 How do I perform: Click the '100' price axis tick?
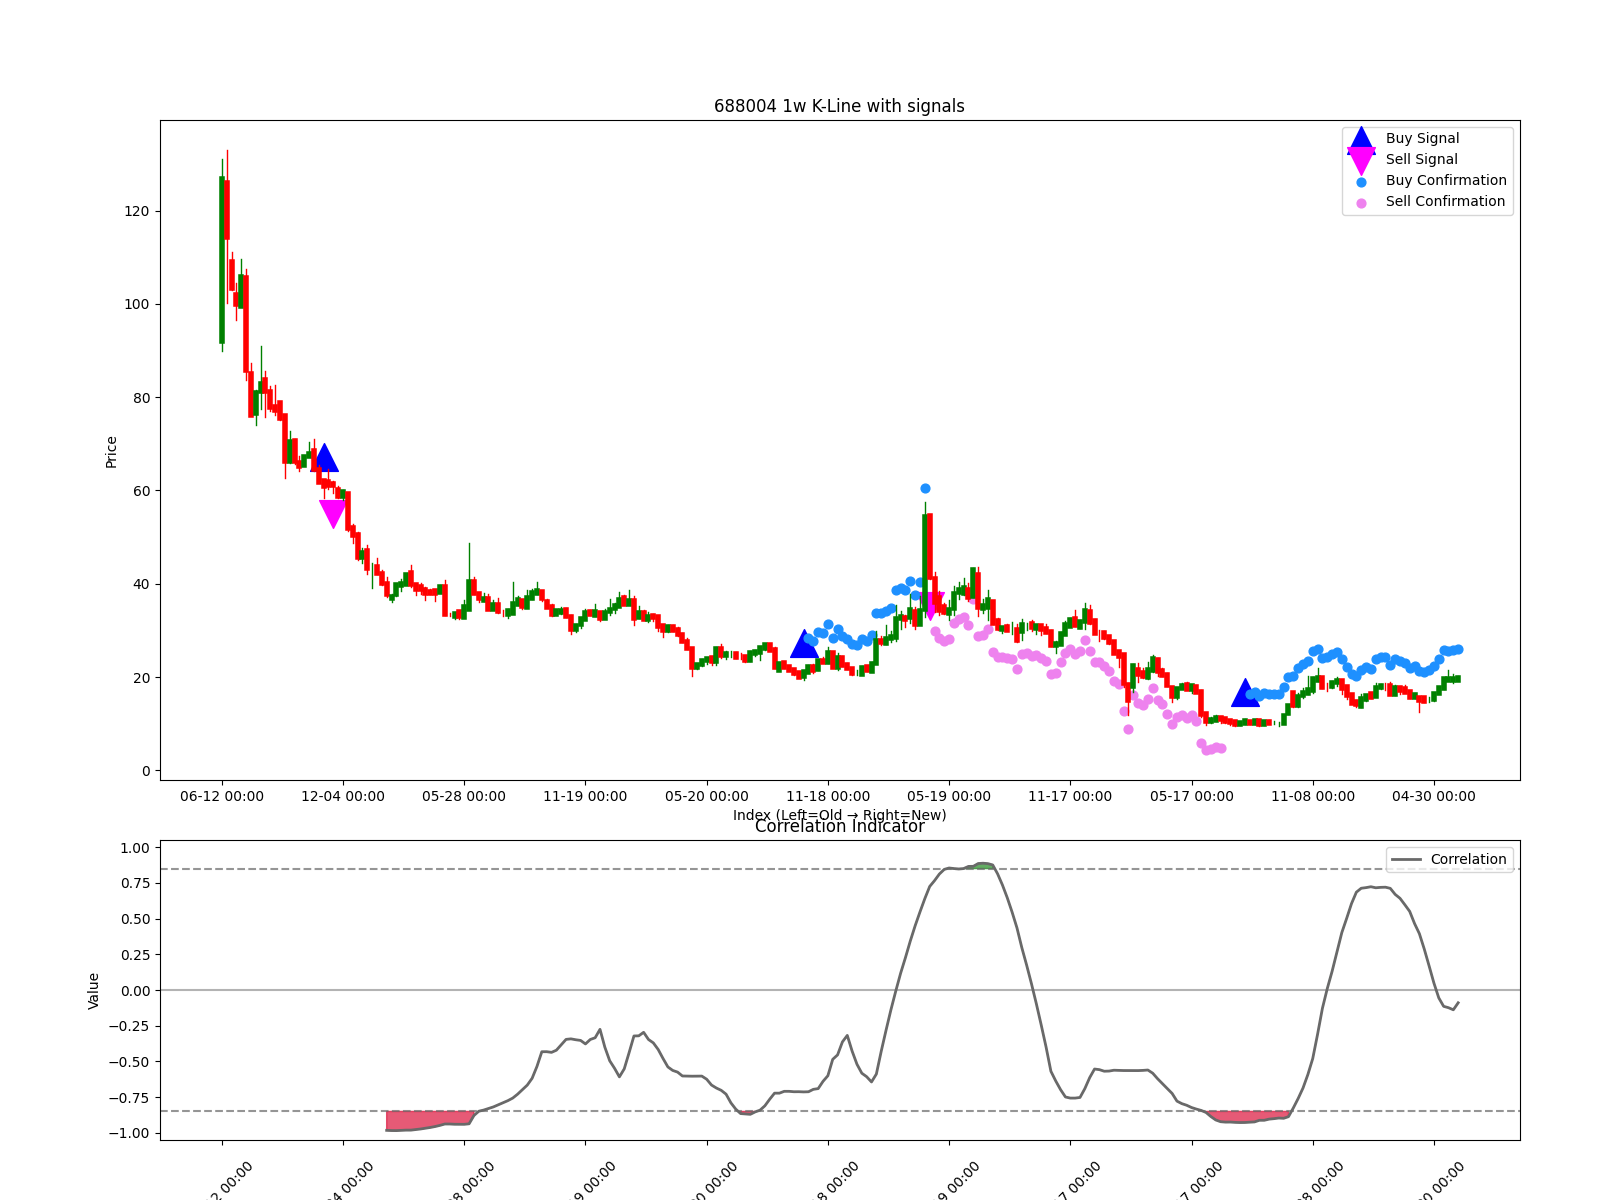(138, 304)
